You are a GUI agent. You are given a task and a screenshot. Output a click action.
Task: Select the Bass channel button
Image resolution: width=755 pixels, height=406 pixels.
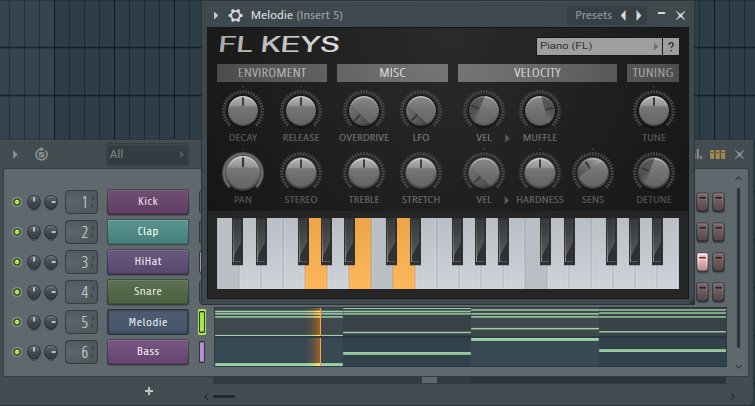(148, 352)
